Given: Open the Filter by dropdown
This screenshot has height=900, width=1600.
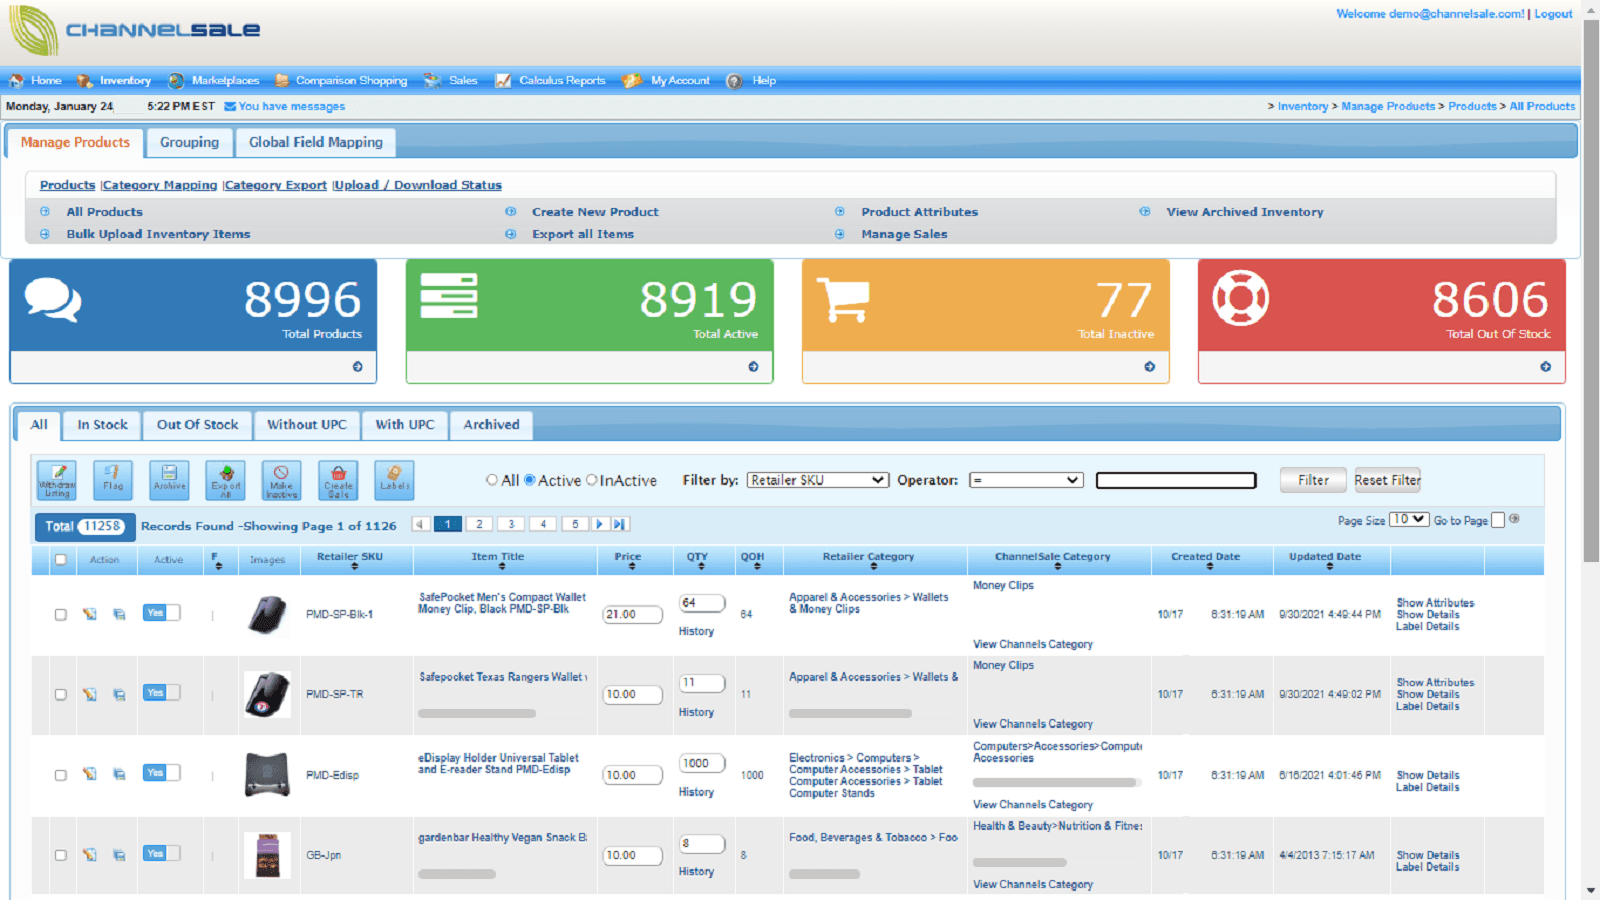Looking at the screenshot, I should point(817,480).
